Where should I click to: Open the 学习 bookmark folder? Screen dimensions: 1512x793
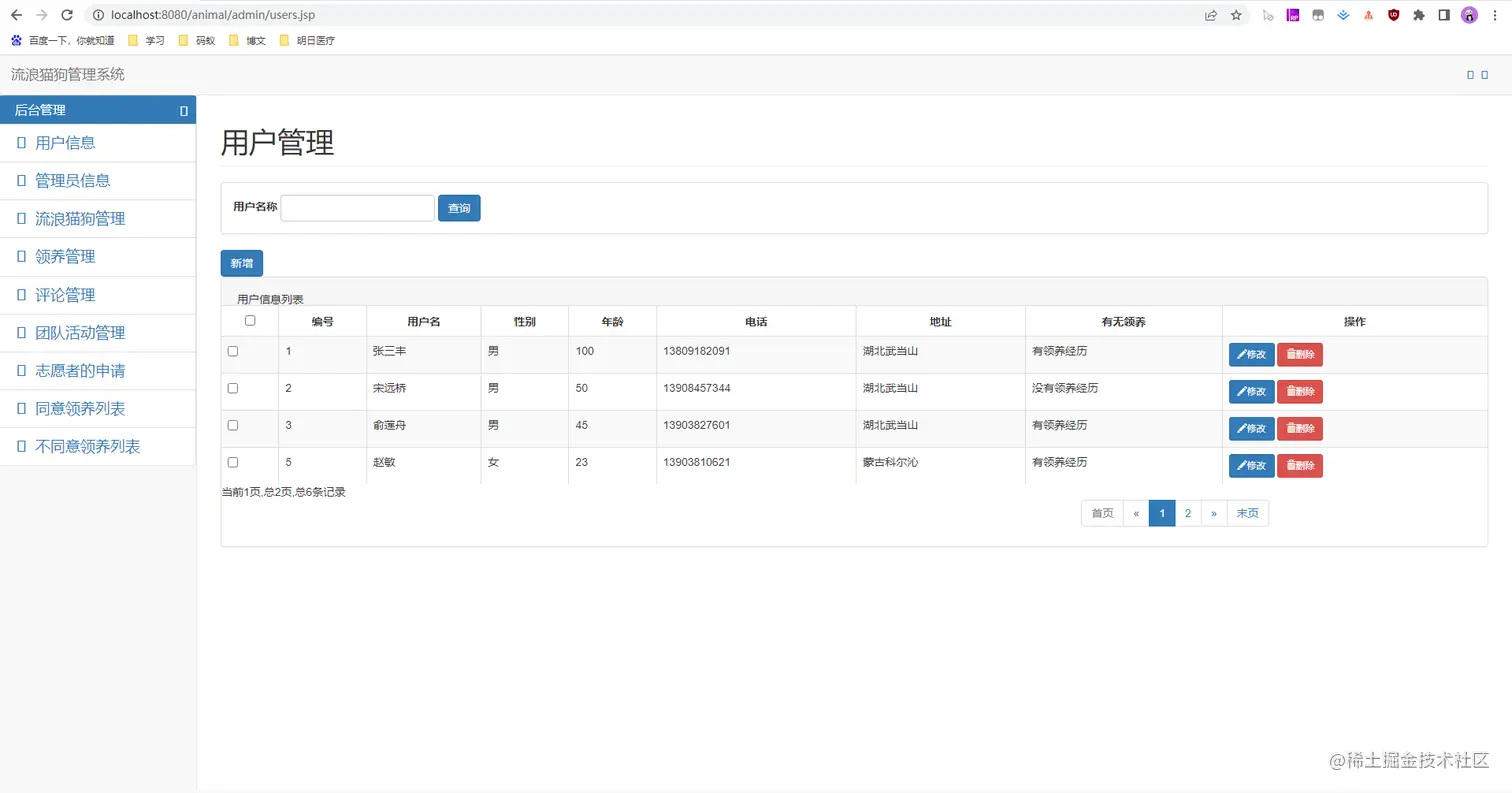point(146,41)
